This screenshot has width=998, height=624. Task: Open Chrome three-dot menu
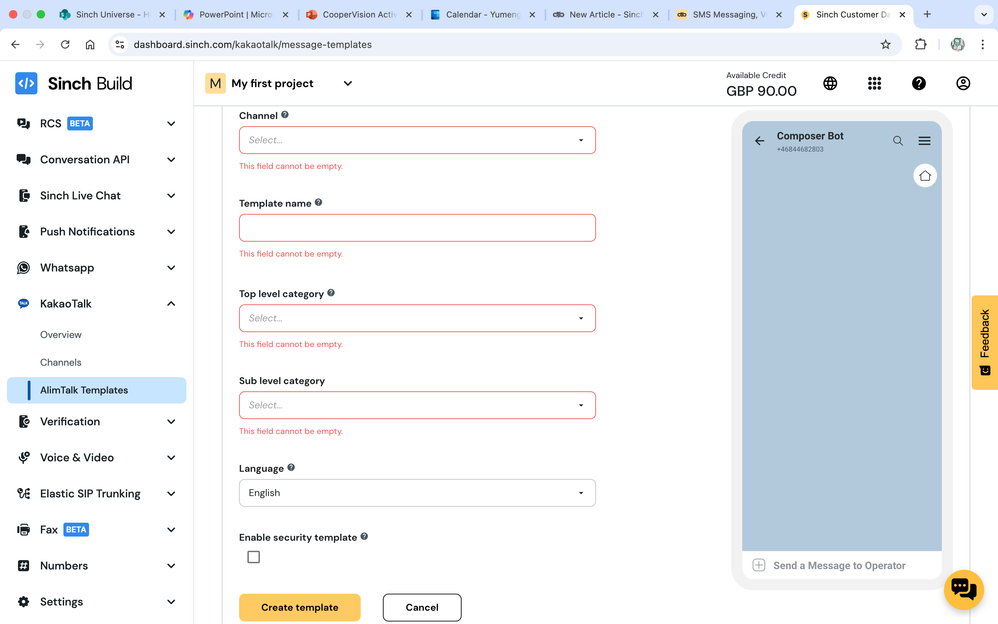tap(983, 45)
